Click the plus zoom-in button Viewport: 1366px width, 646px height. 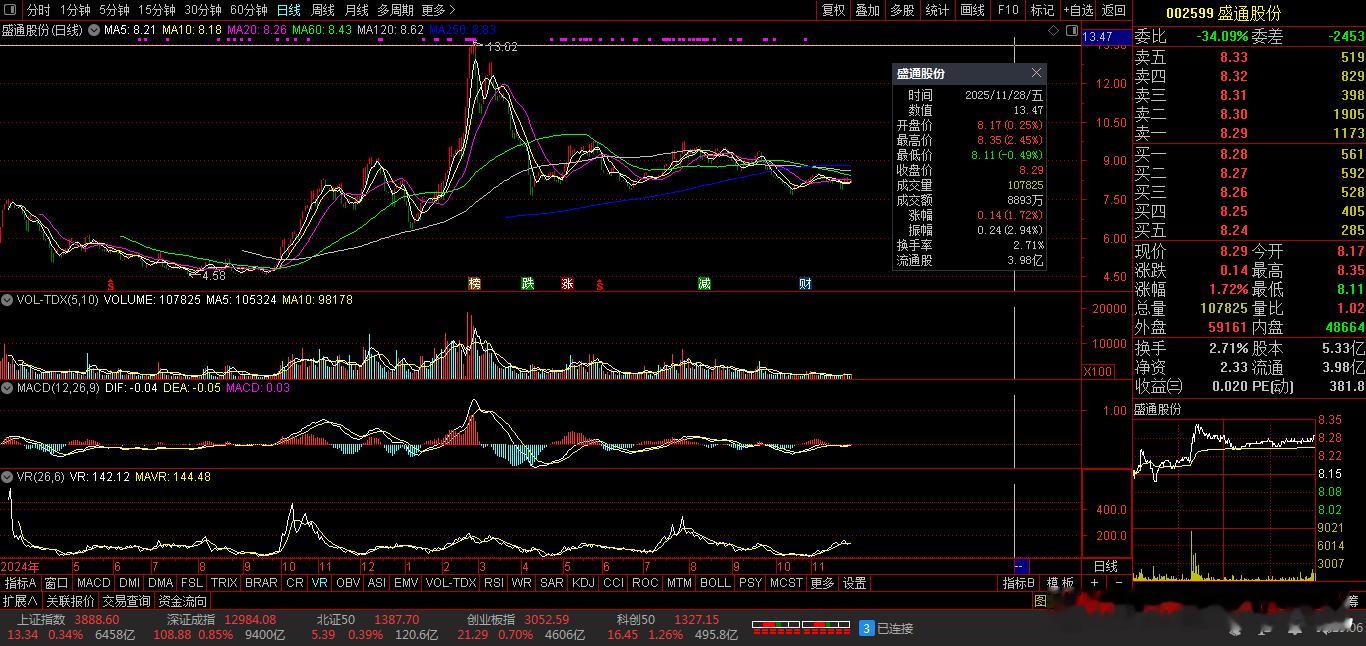[1094, 583]
